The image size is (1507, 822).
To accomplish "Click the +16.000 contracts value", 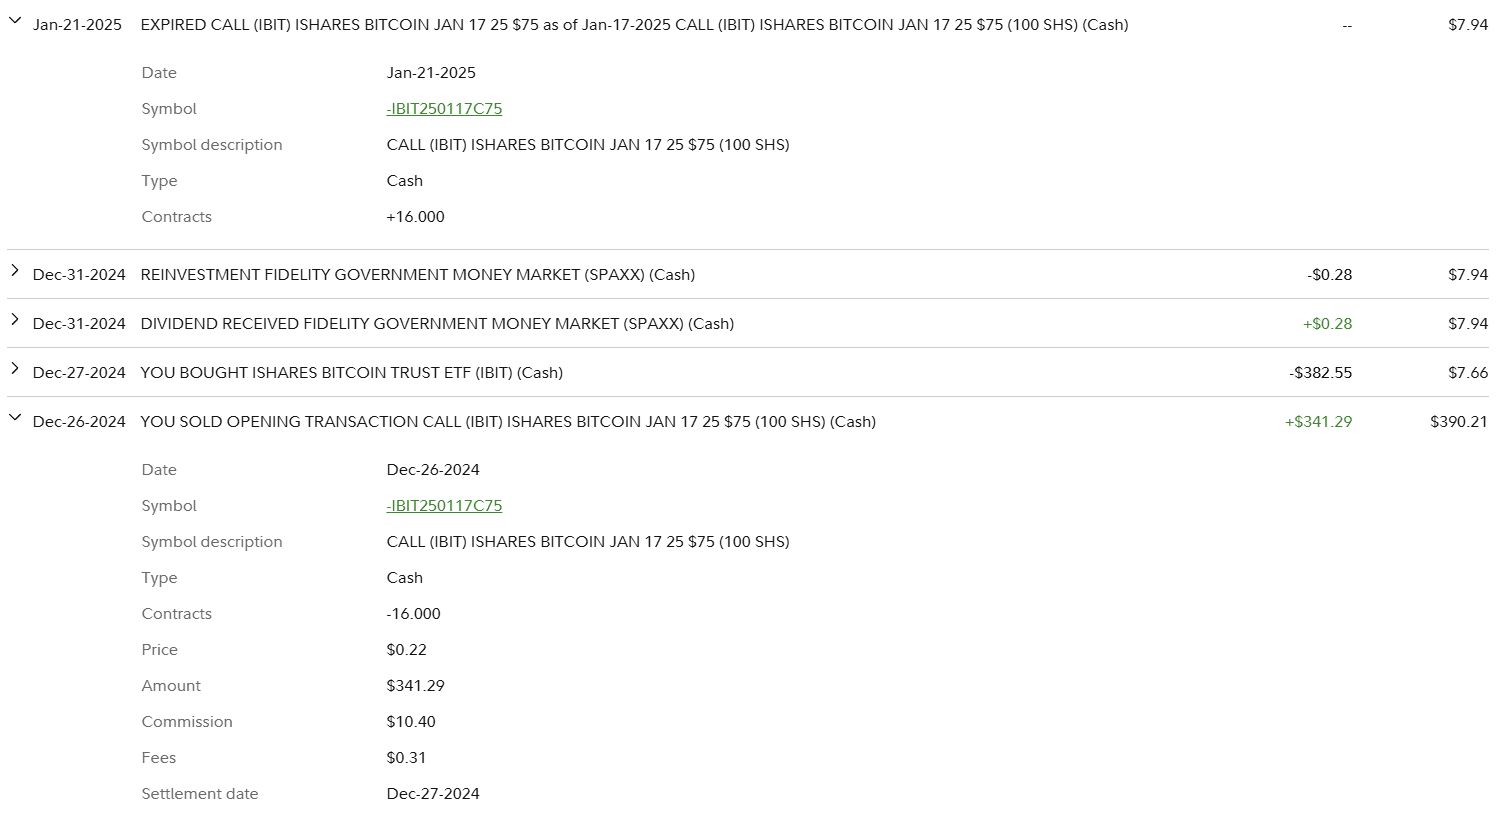I will [x=415, y=217].
